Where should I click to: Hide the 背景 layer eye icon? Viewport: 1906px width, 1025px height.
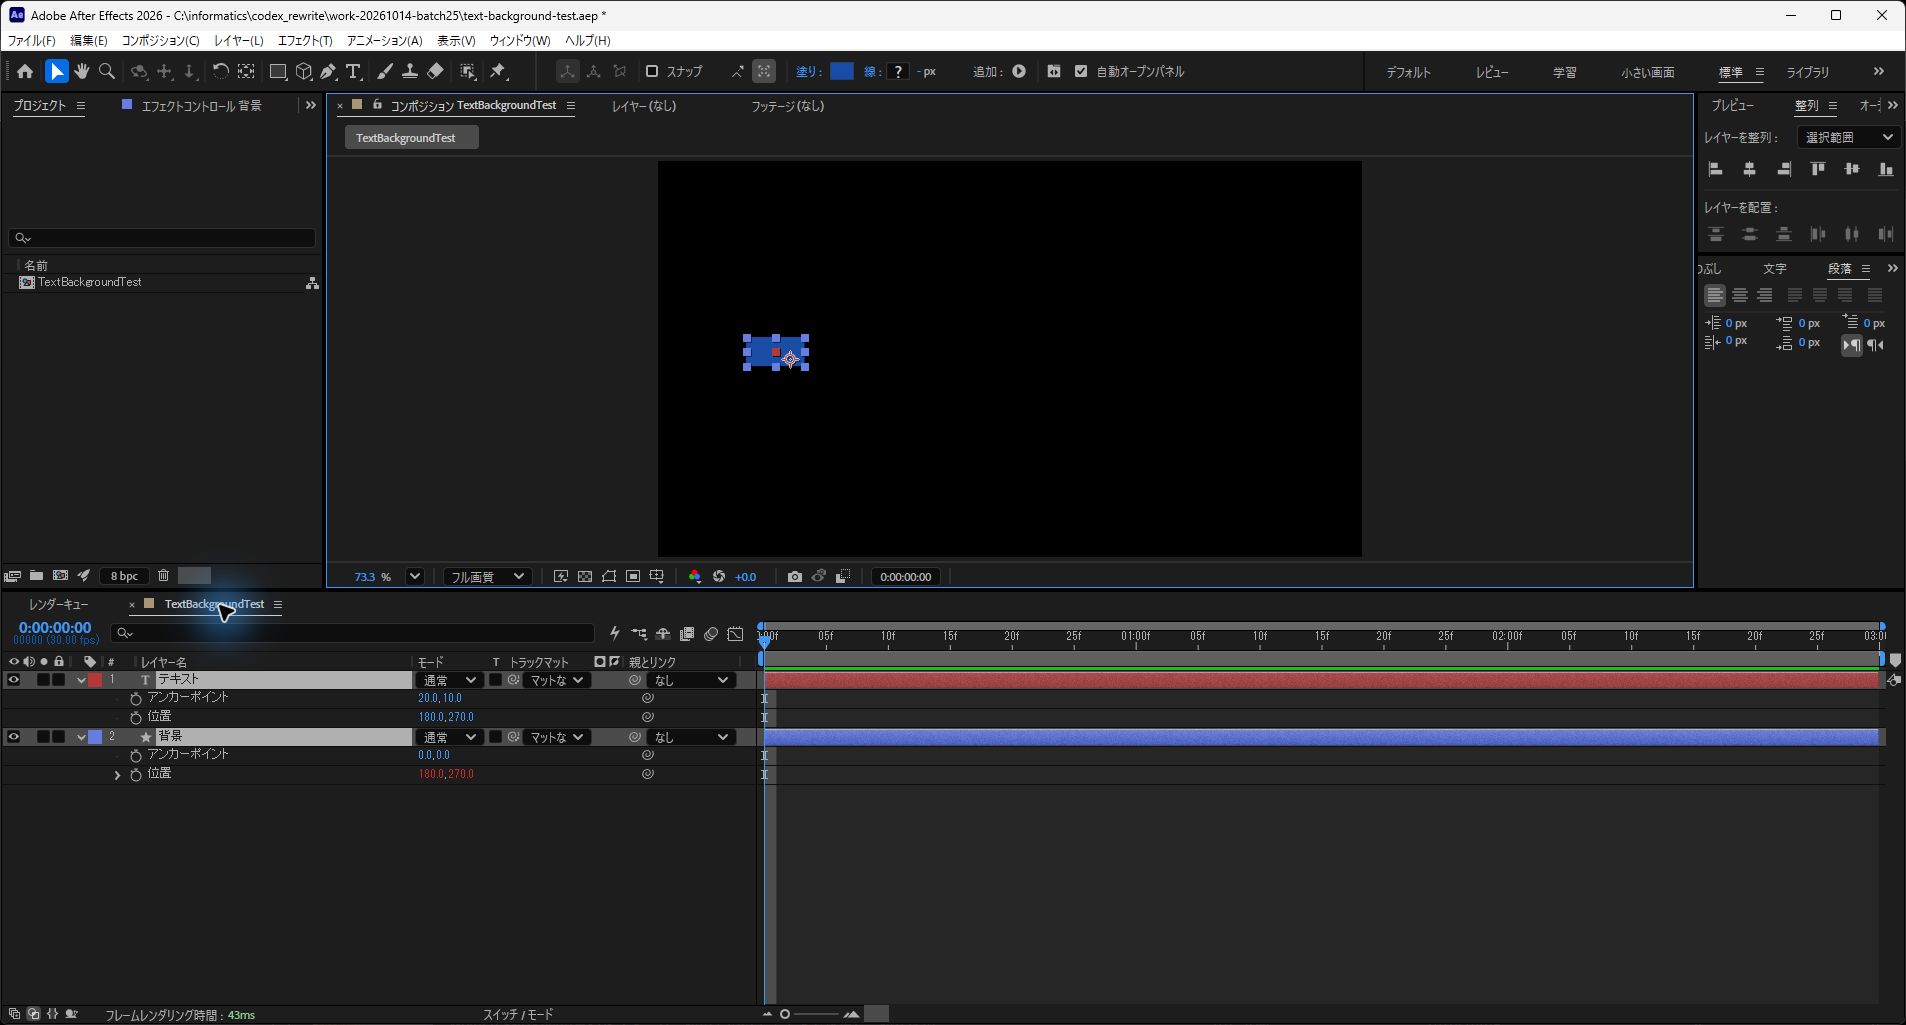14,737
